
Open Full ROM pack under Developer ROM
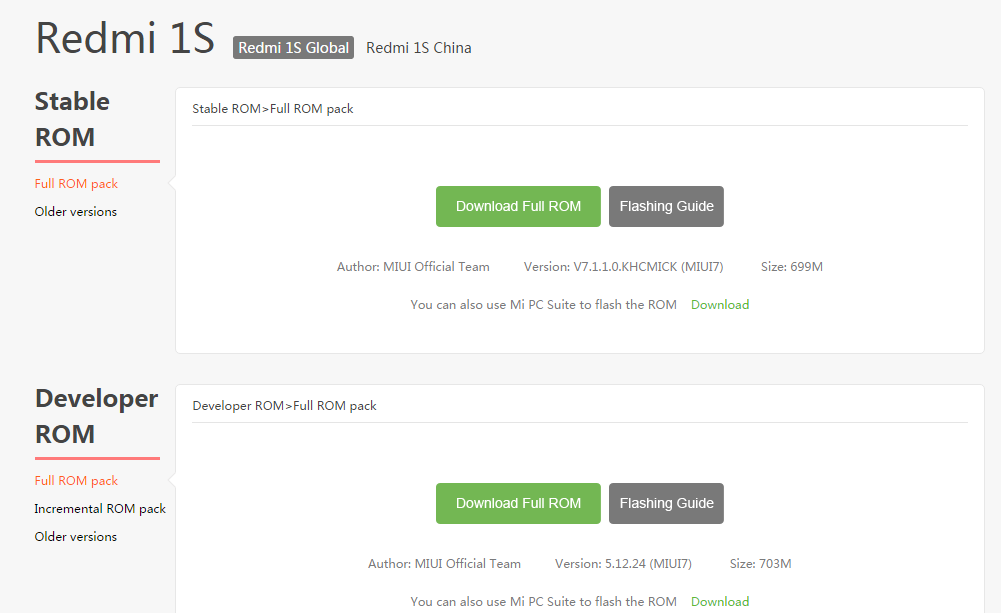tap(76, 481)
